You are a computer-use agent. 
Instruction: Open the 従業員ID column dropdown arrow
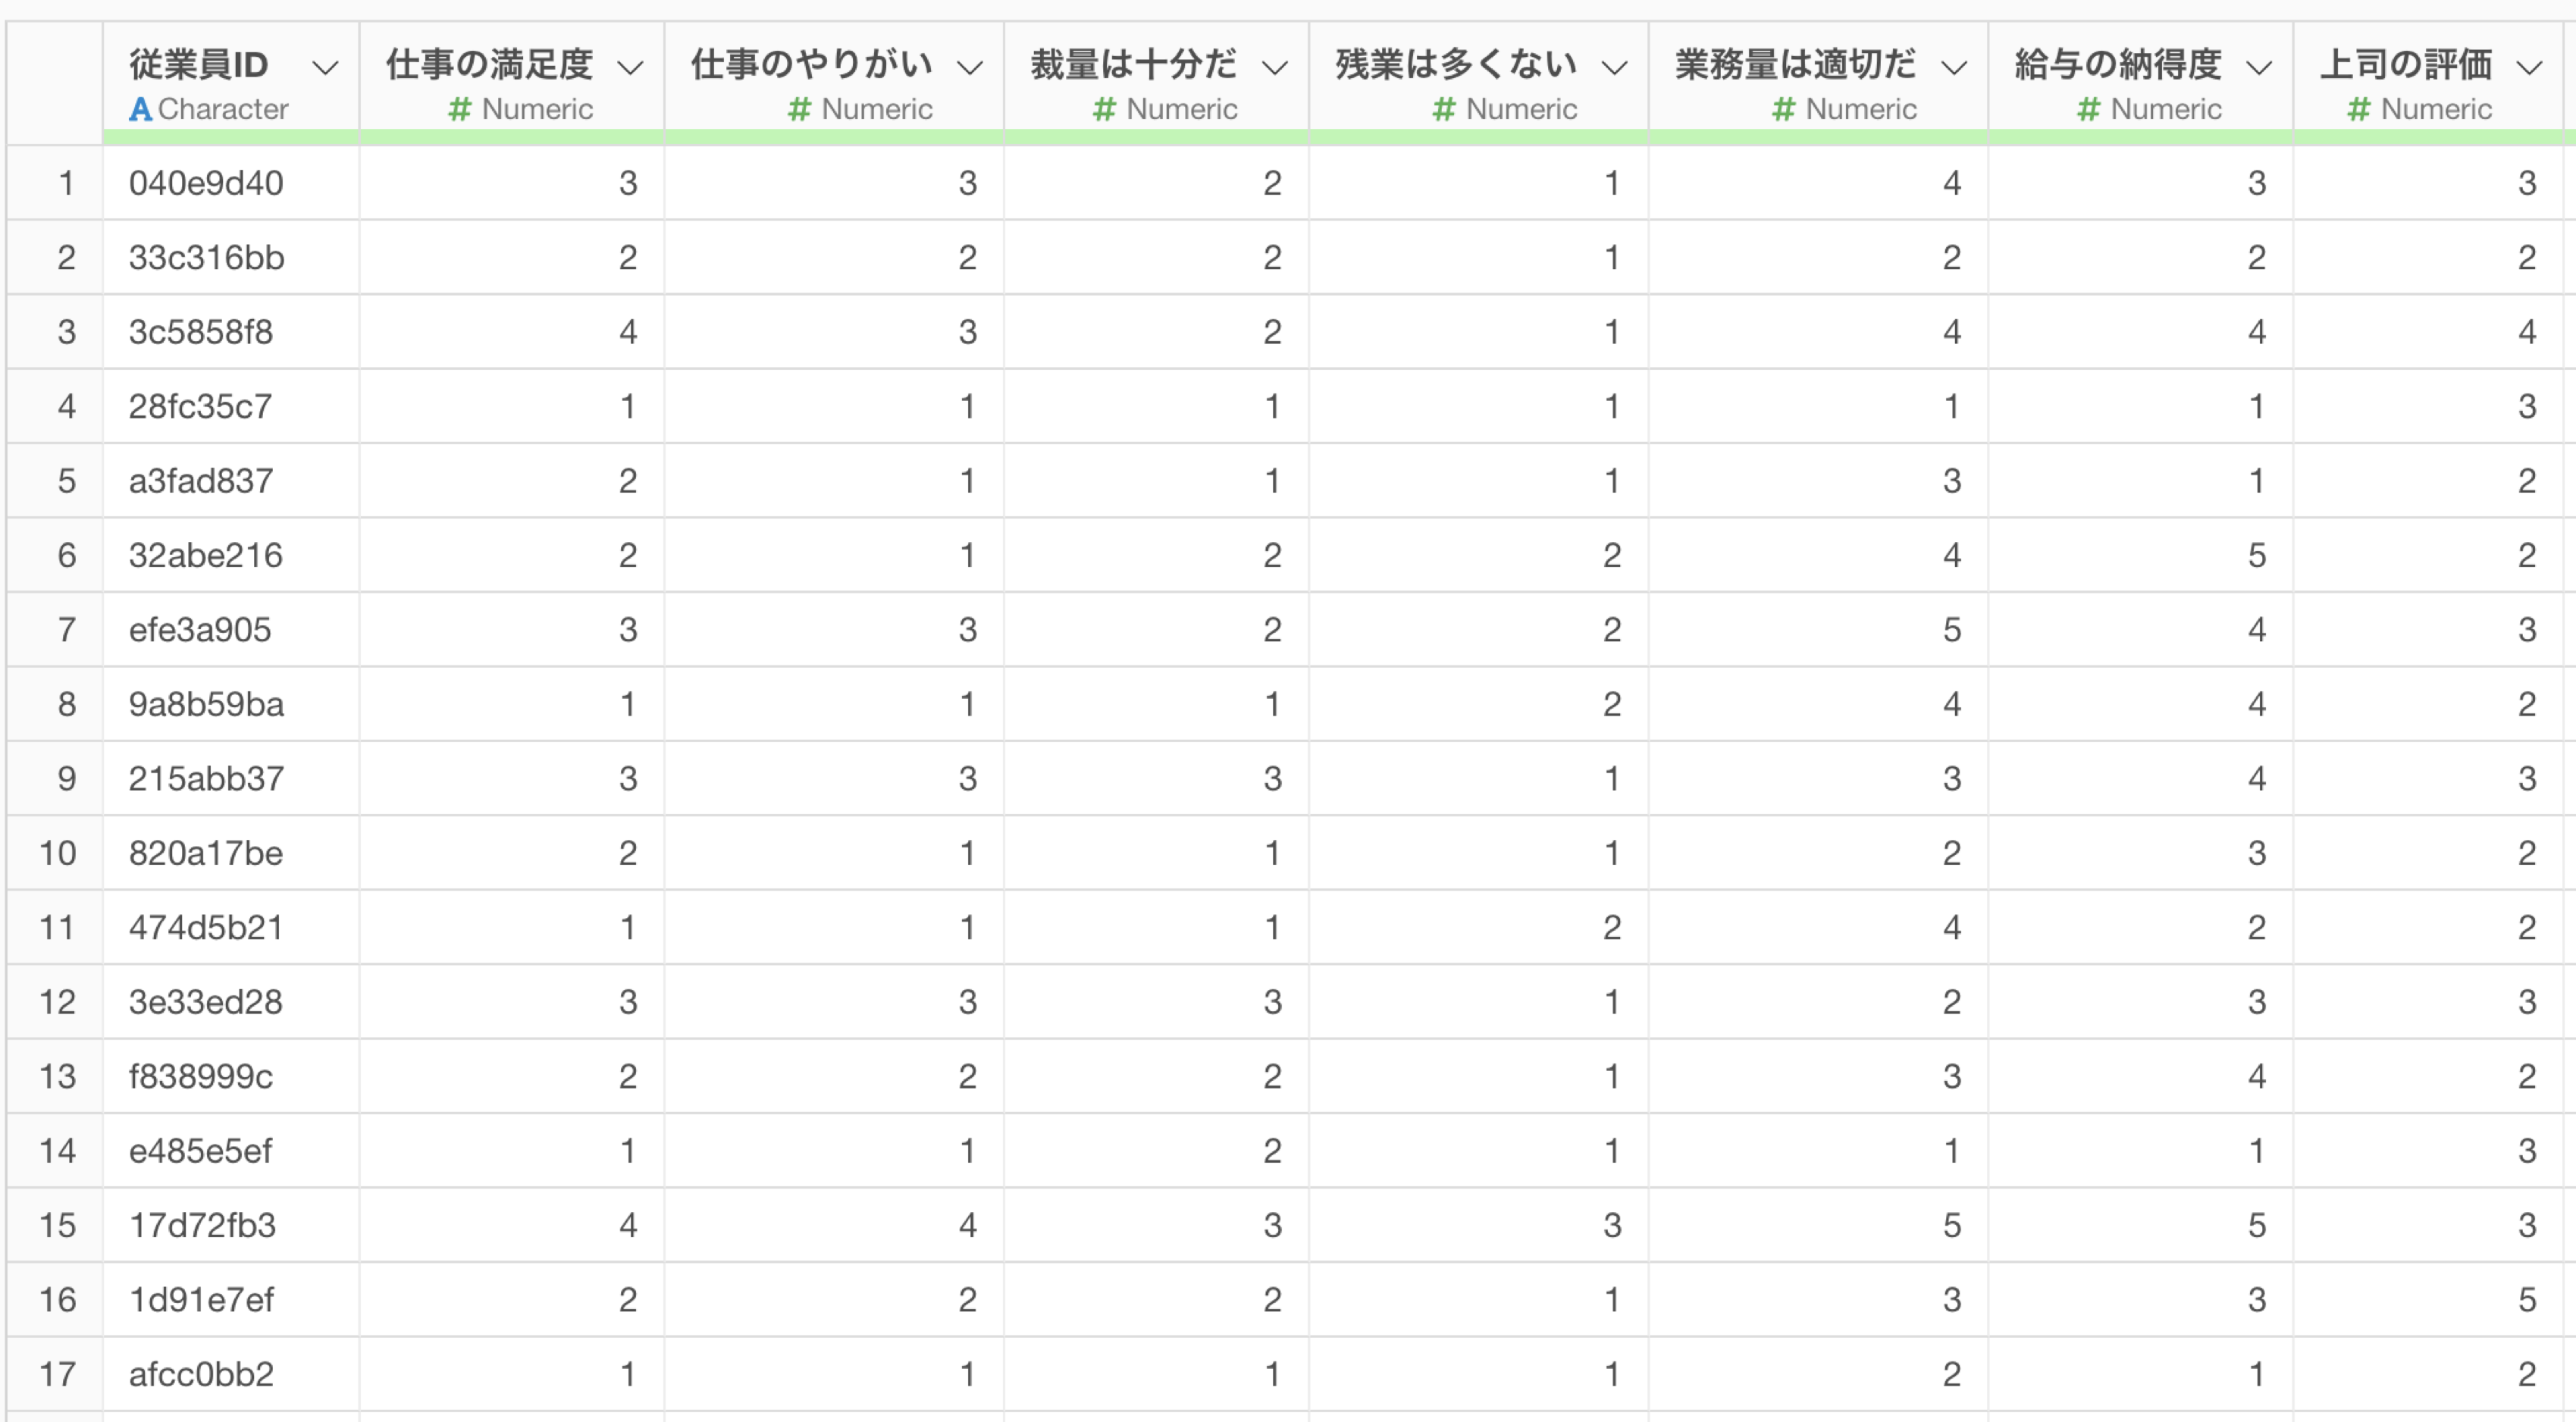click(325, 68)
